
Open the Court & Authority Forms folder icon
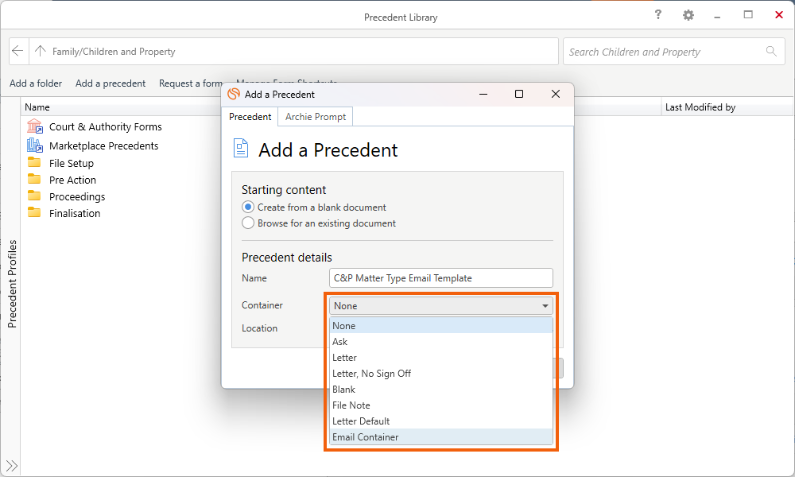coord(35,127)
